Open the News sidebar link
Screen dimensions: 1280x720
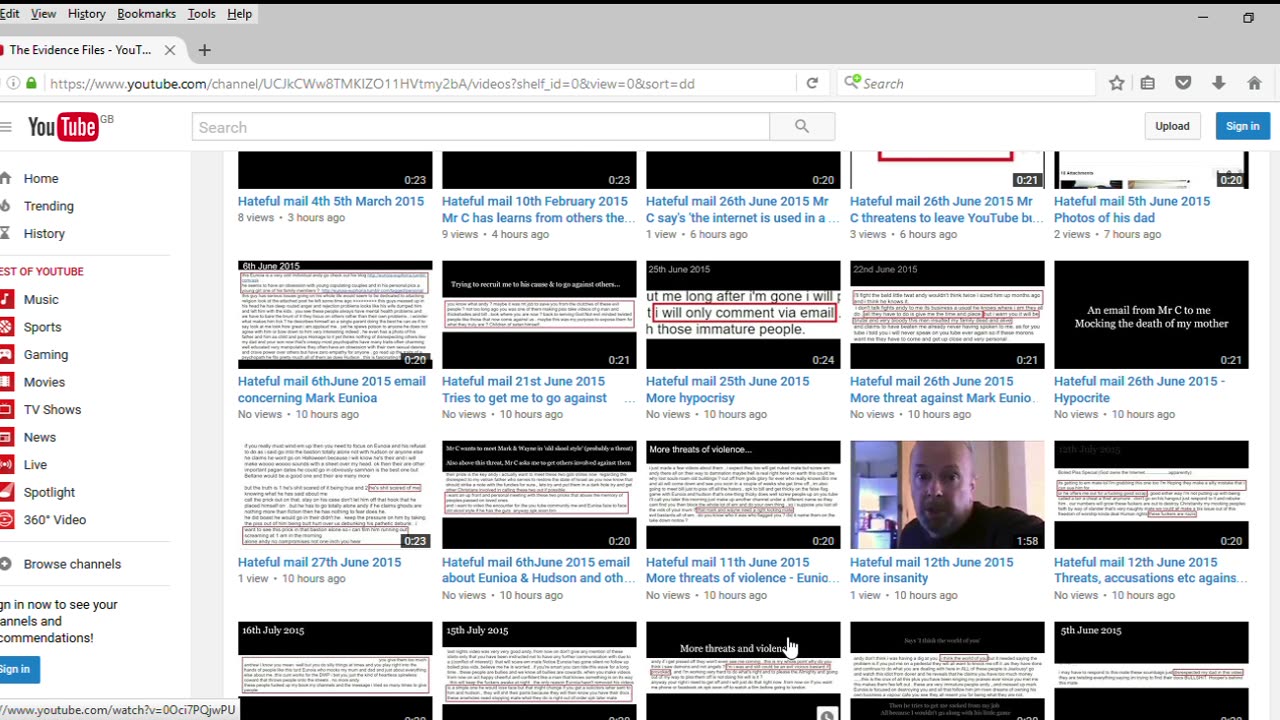coord(40,437)
